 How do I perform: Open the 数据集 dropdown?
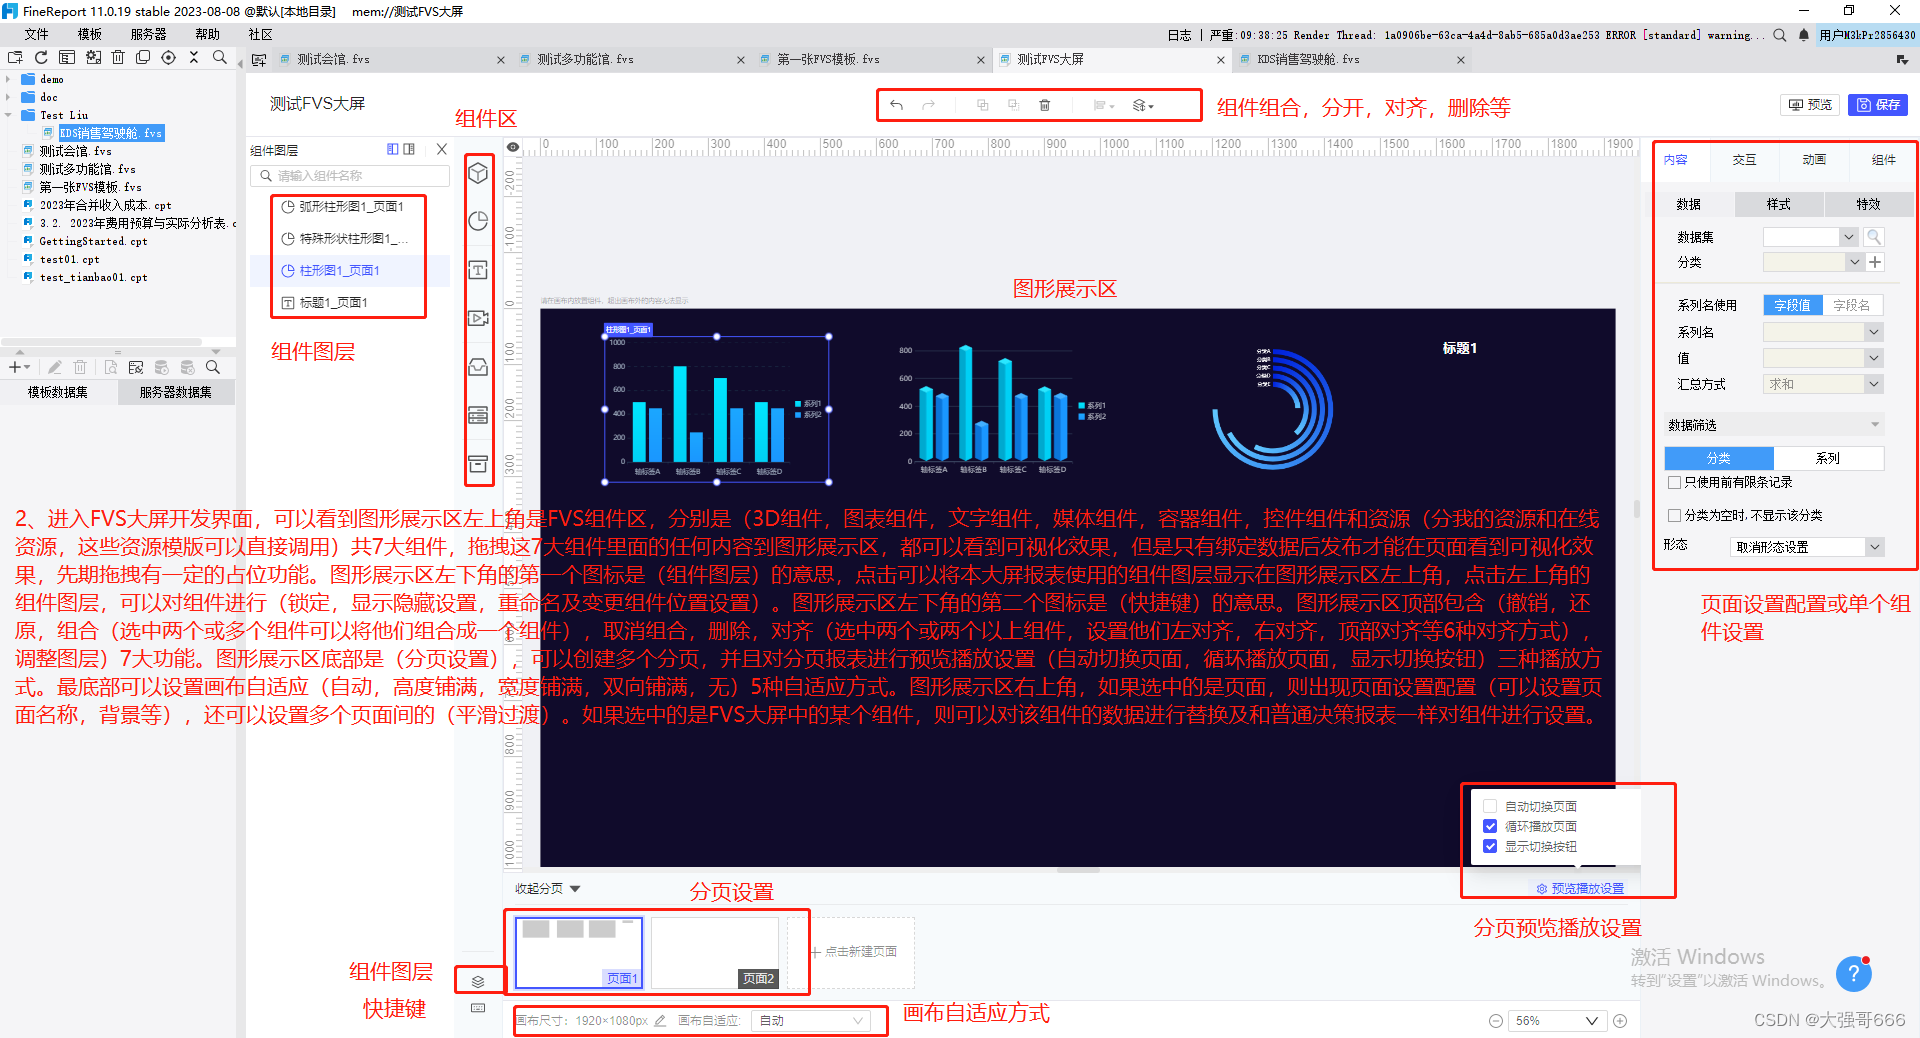point(1810,237)
